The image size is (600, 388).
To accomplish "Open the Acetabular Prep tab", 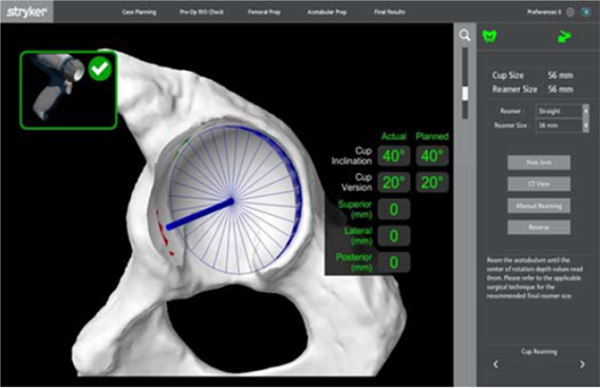I will click(327, 12).
